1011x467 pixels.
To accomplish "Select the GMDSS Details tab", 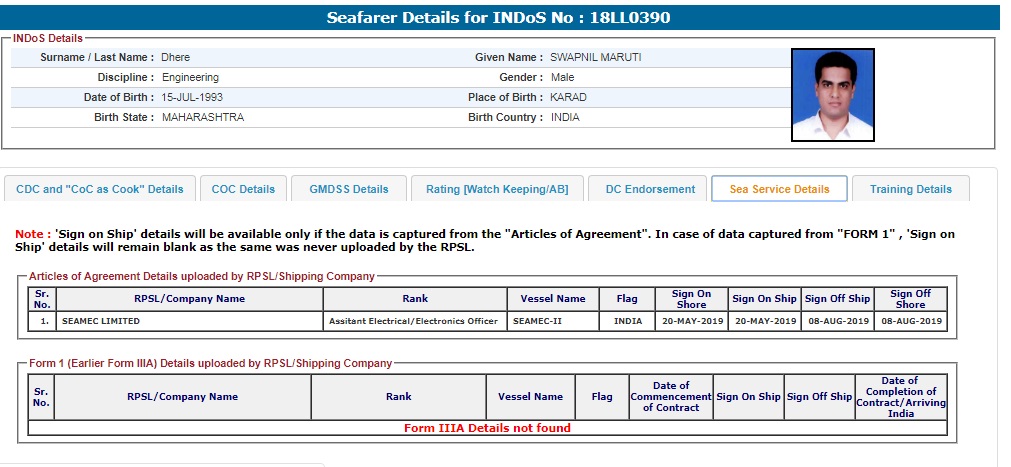I will (x=349, y=189).
